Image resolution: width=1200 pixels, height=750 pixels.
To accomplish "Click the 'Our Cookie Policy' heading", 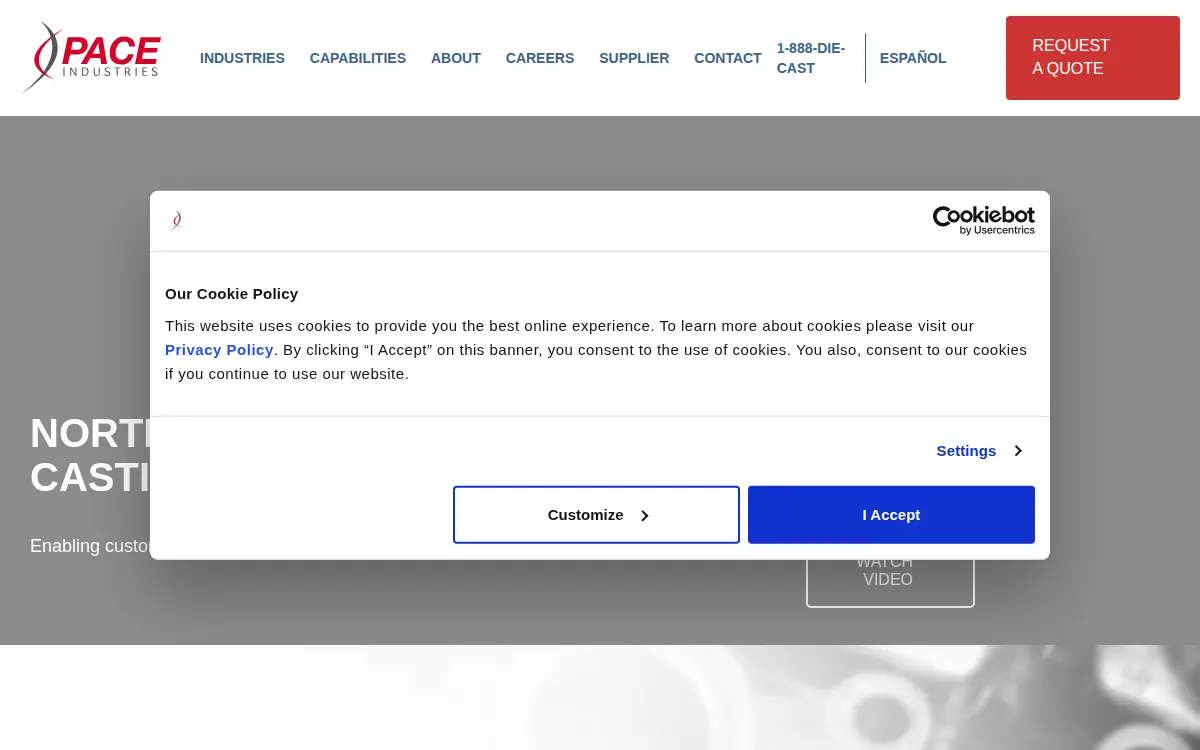I will tap(231, 294).
